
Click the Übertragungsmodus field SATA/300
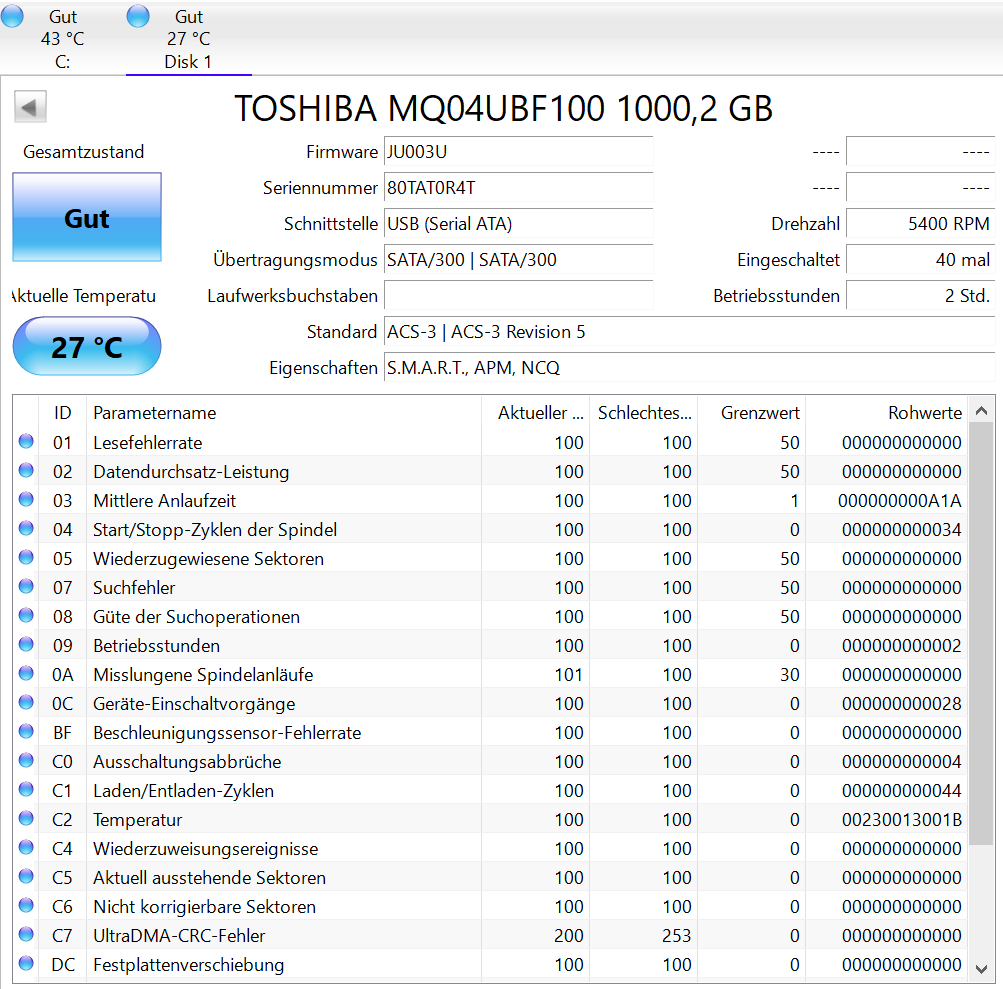[518, 259]
